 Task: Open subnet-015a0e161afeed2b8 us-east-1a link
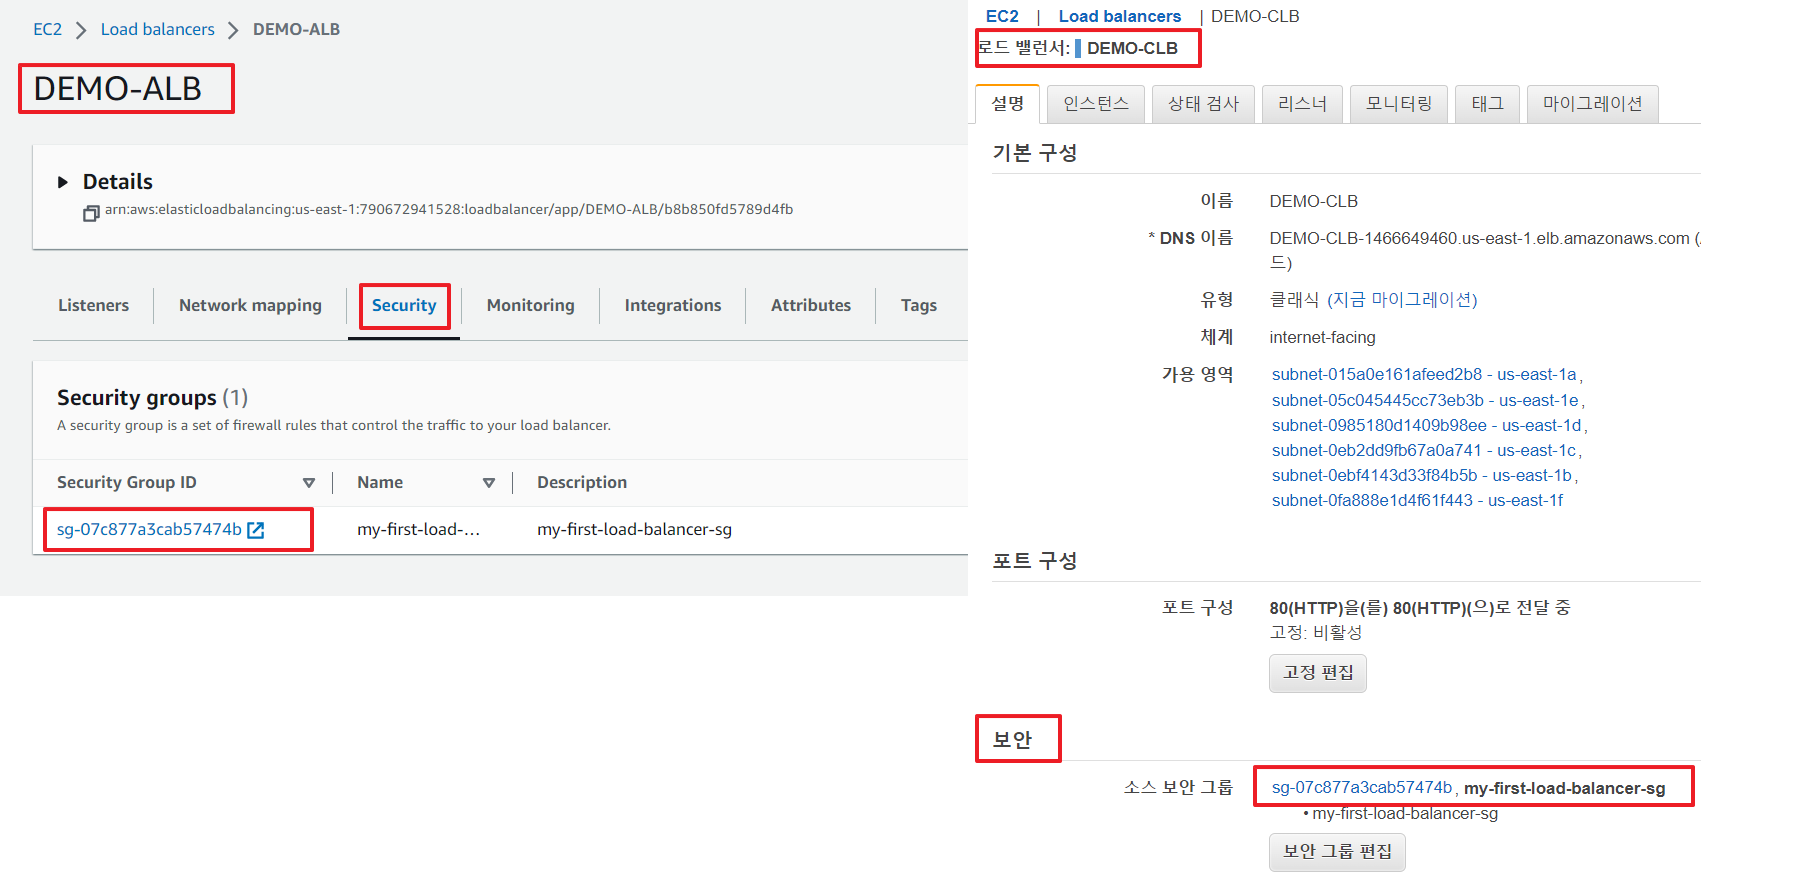coord(1424,374)
